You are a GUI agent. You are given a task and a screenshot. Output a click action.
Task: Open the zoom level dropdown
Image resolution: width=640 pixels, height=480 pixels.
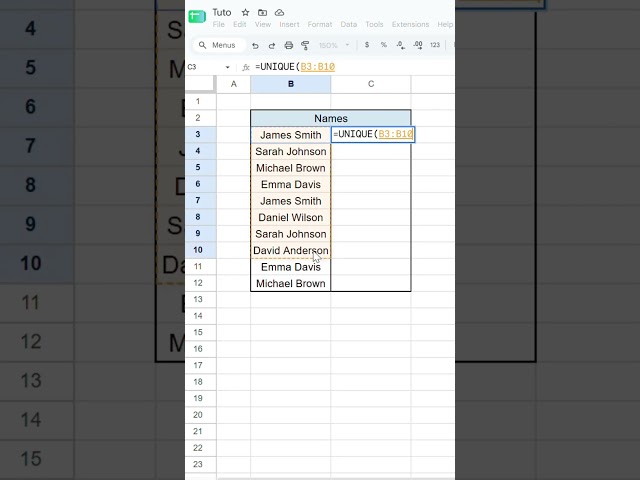point(334,45)
